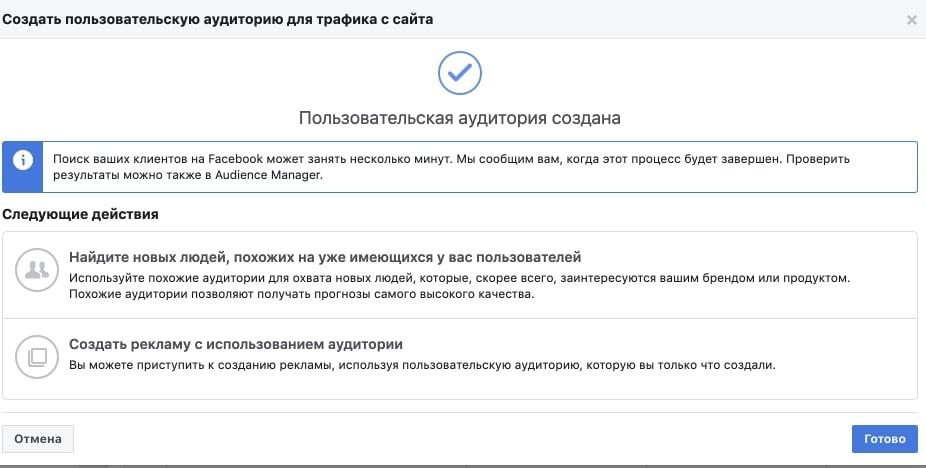Click the dialog title 'Создать пользовательскую аудиторию'
The height and width of the screenshot is (468, 926).
(217, 19)
